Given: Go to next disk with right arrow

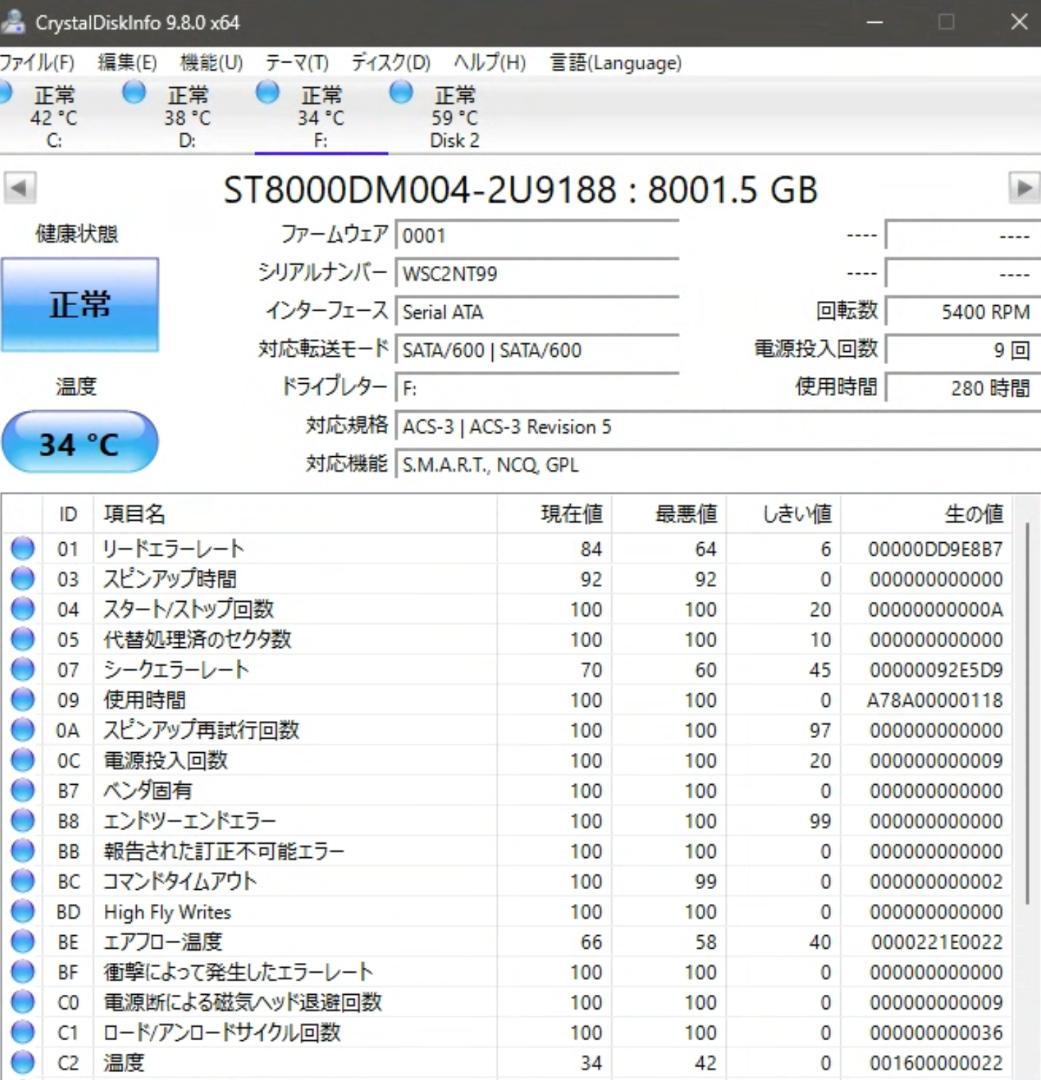Looking at the screenshot, I should pyautogui.click(x=1024, y=187).
